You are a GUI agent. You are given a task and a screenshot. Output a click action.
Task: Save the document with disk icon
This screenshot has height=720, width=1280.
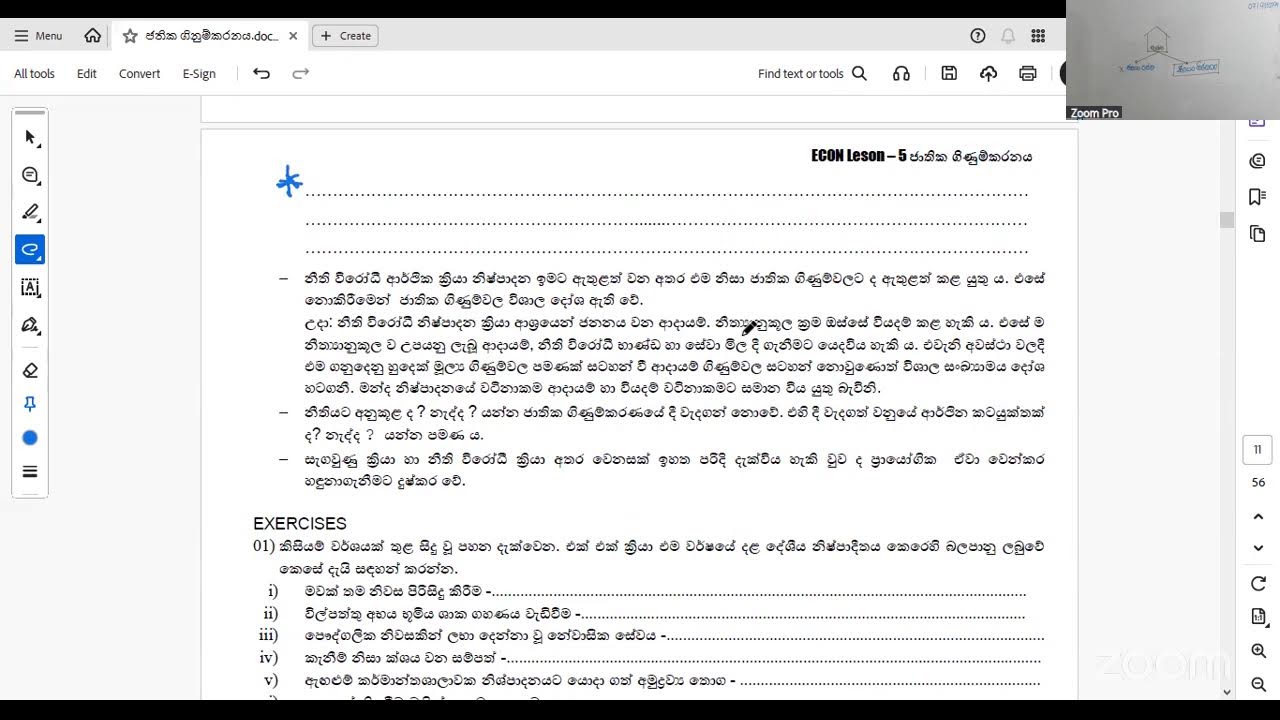click(x=949, y=73)
